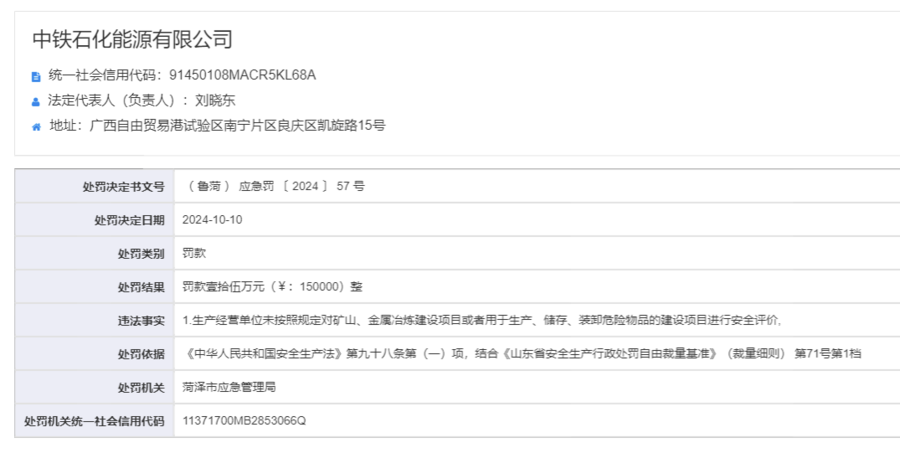
Task: Click the legal representative name 刘晓东
Action: [215, 100]
